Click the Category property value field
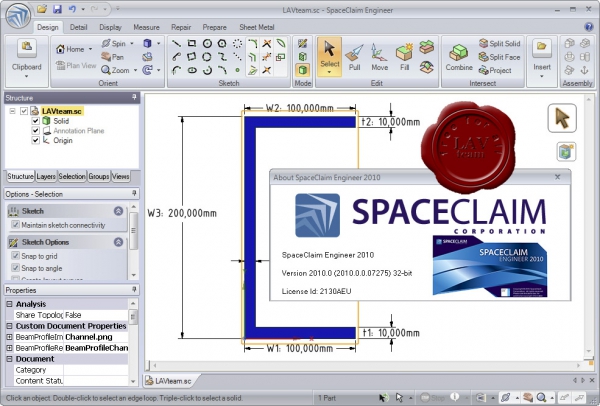 (96, 370)
